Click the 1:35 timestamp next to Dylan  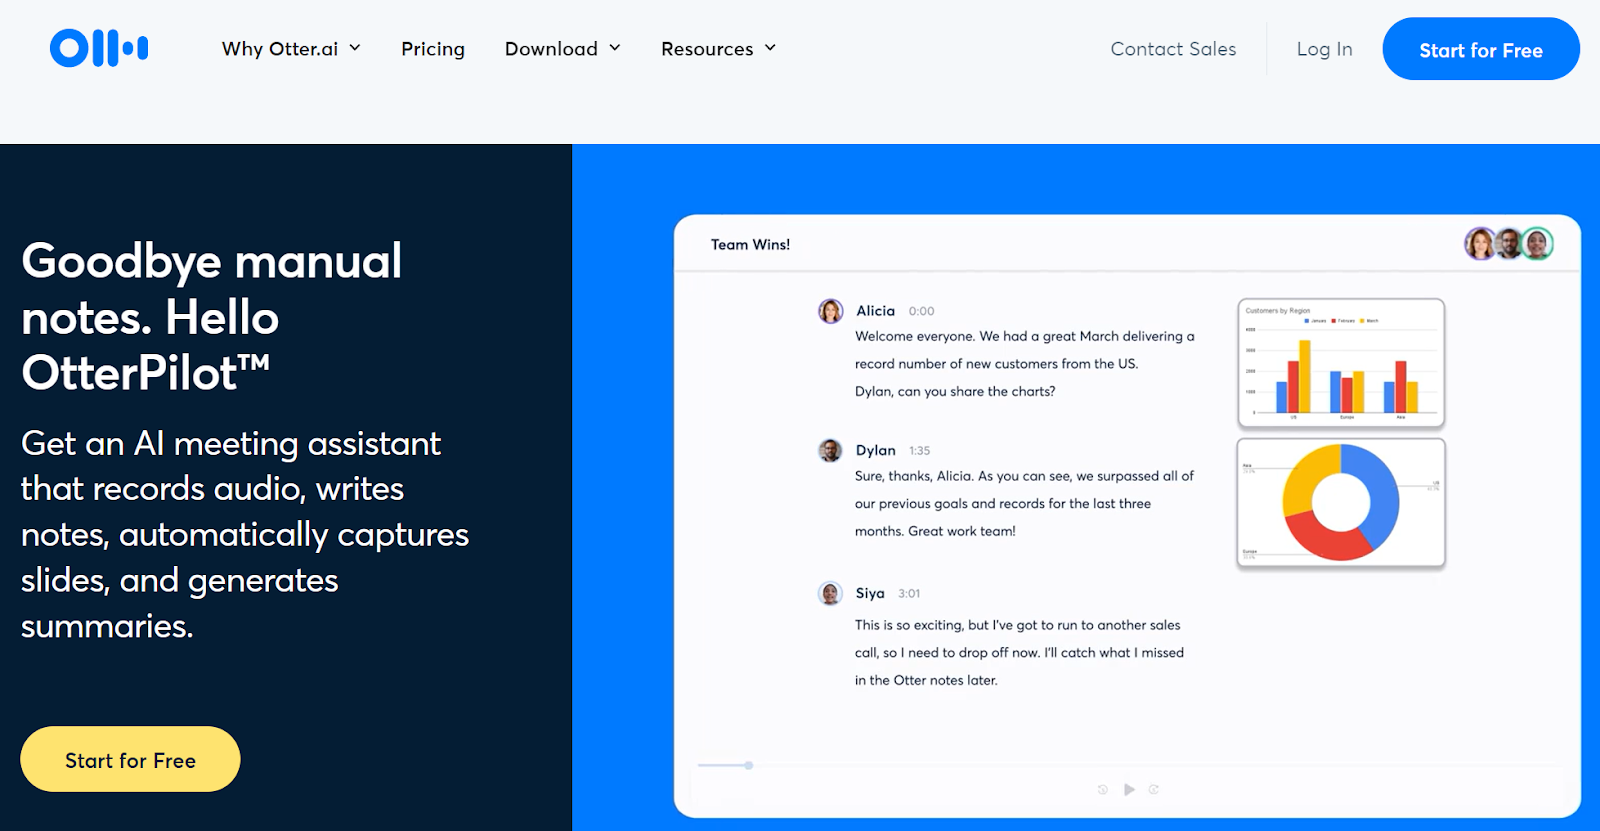click(x=919, y=451)
